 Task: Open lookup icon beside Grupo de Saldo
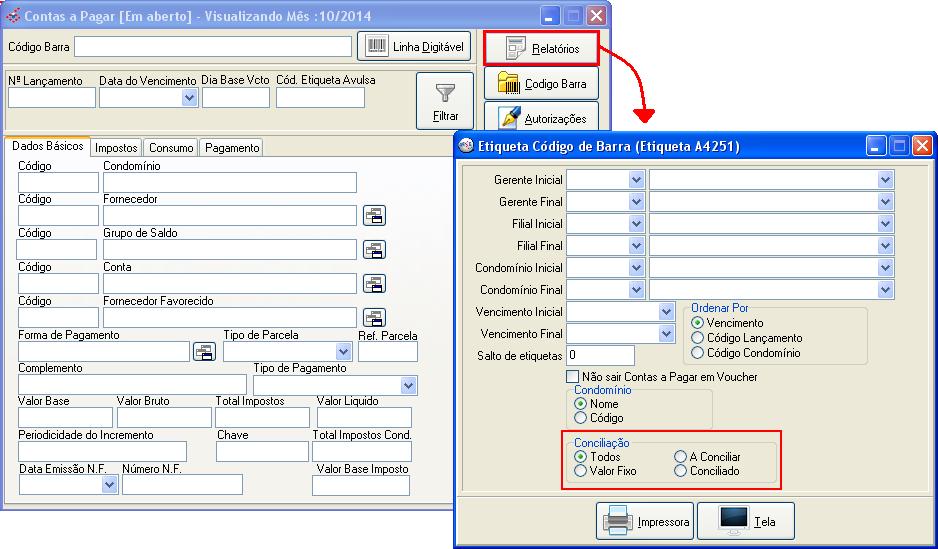pos(374,249)
